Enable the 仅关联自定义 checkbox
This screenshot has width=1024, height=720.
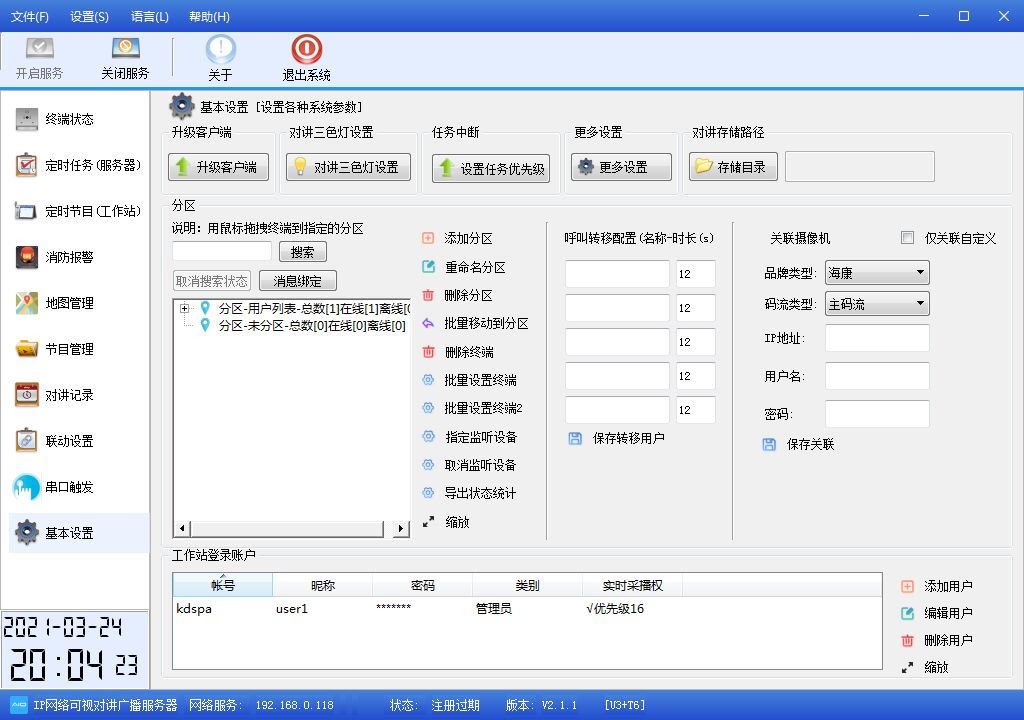908,237
